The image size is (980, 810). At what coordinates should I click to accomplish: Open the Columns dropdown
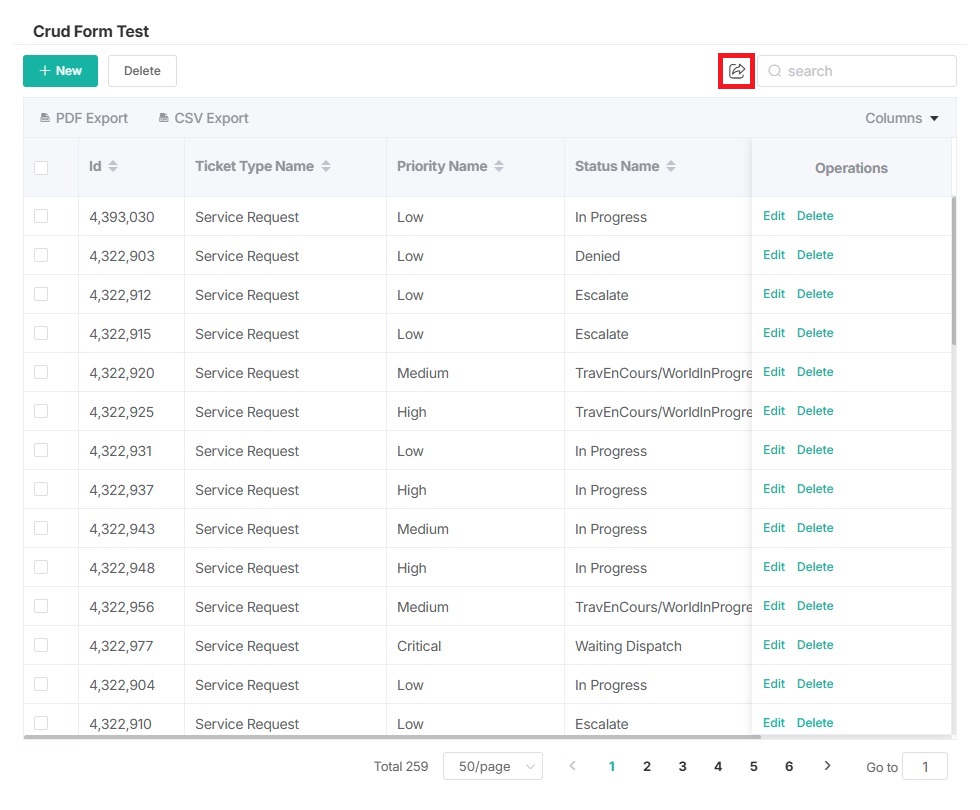tap(902, 118)
